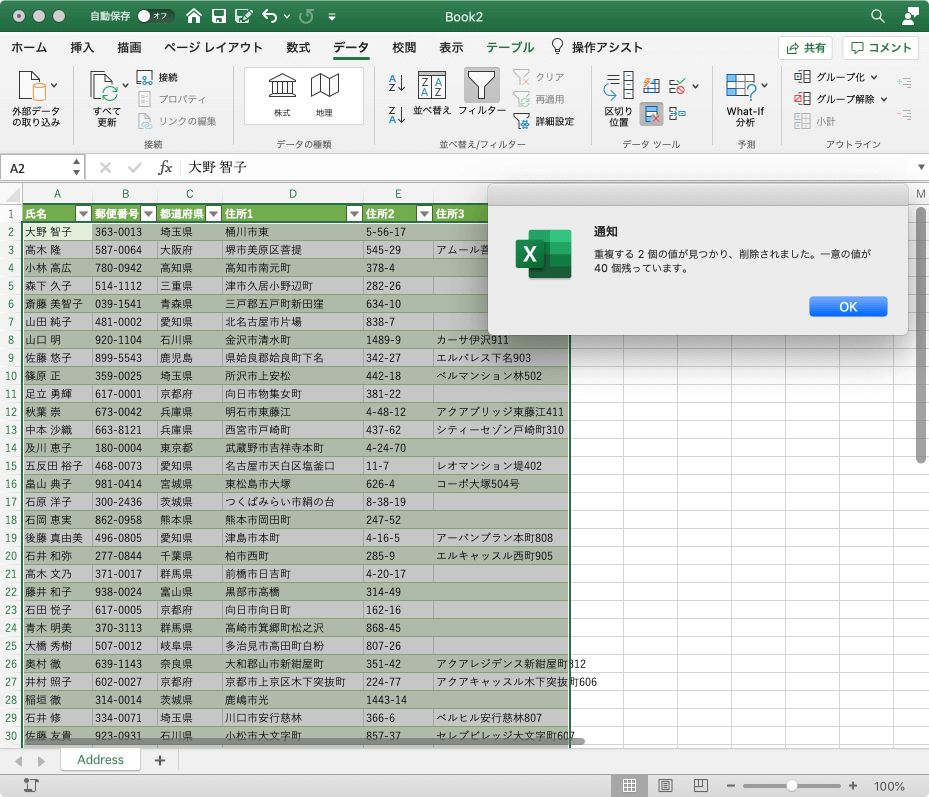Screen dimensions: 929x797
Task: Open the 住所2 column filter dropdown
Action: (424, 214)
